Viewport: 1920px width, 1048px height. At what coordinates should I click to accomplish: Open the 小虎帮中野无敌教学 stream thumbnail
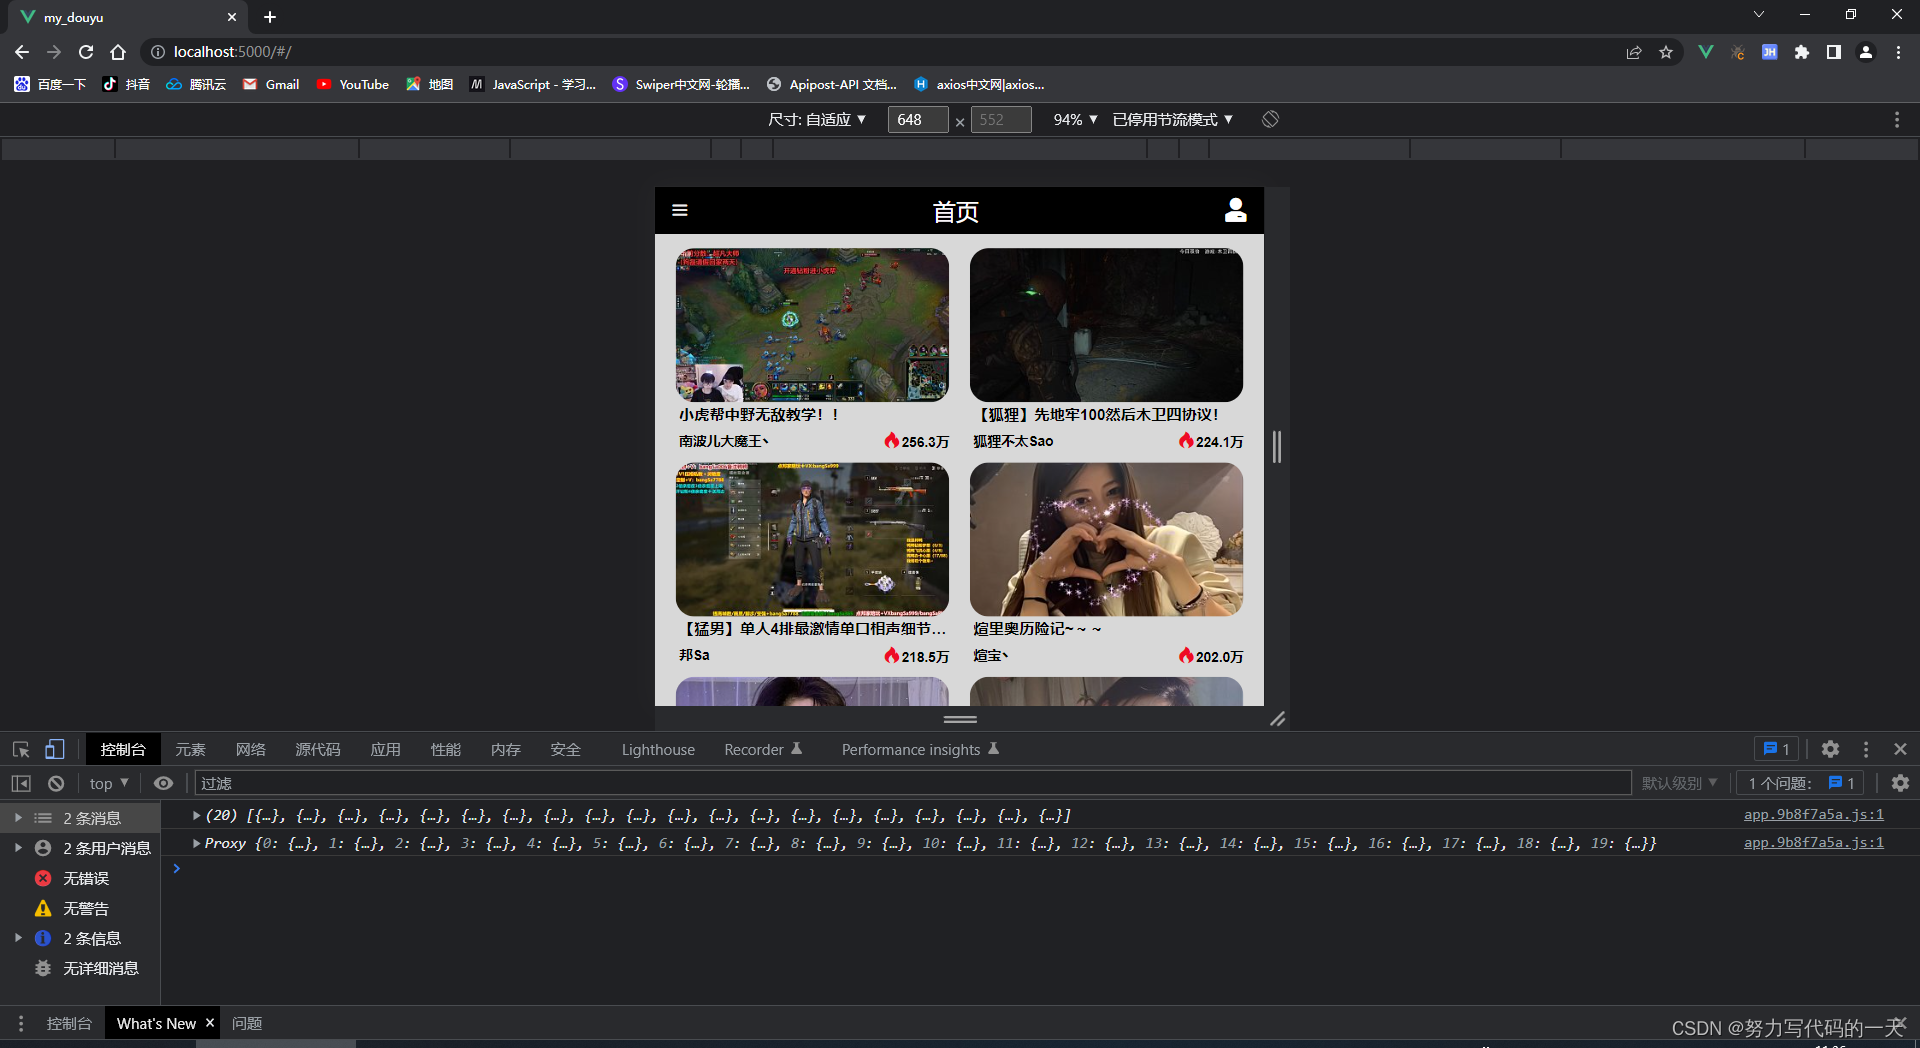click(812, 325)
